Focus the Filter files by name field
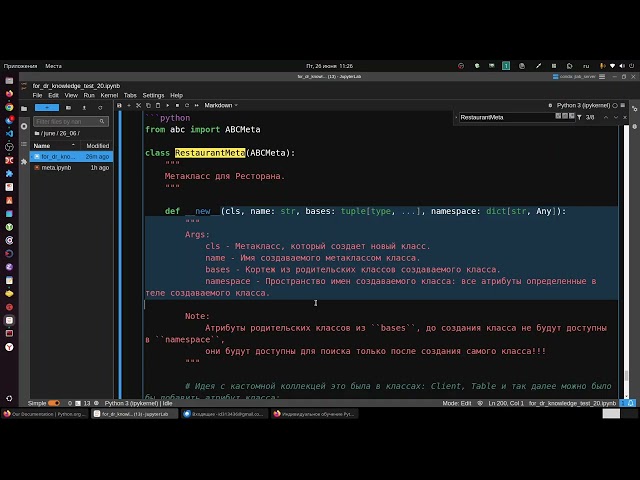 pos(71,122)
